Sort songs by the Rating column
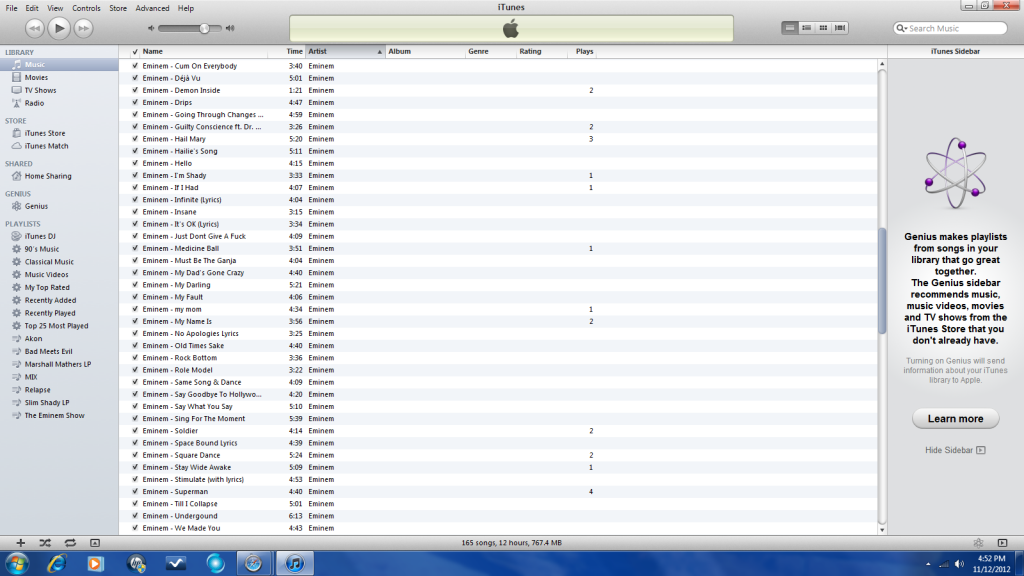The height and width of the screenshot is (576, 1024). coord(541,52)
